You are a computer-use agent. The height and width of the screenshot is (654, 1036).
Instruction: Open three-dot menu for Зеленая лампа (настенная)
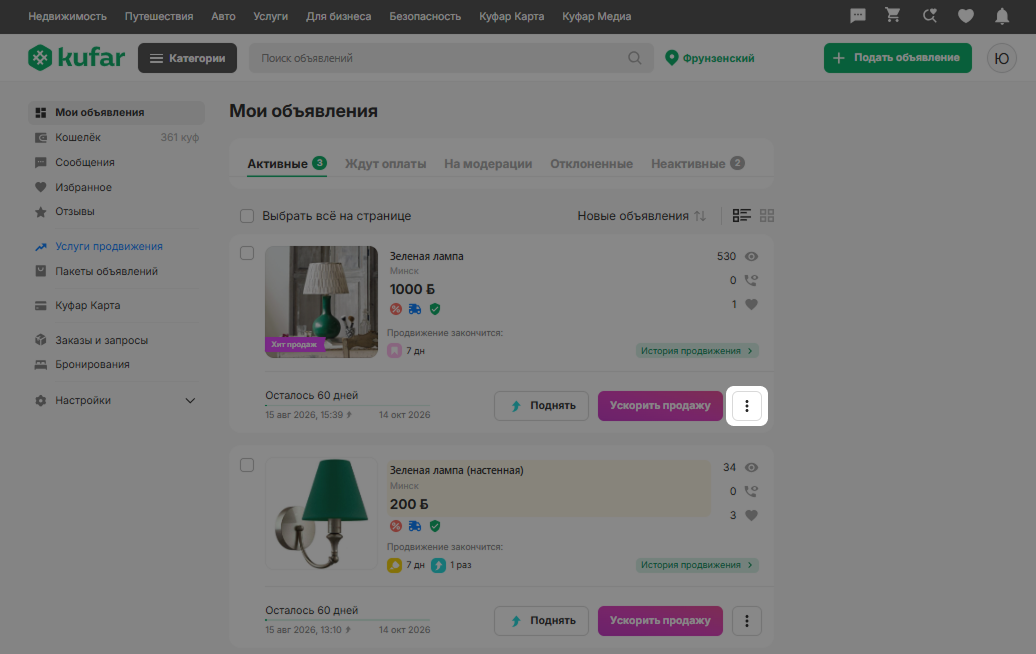point(747,621)
